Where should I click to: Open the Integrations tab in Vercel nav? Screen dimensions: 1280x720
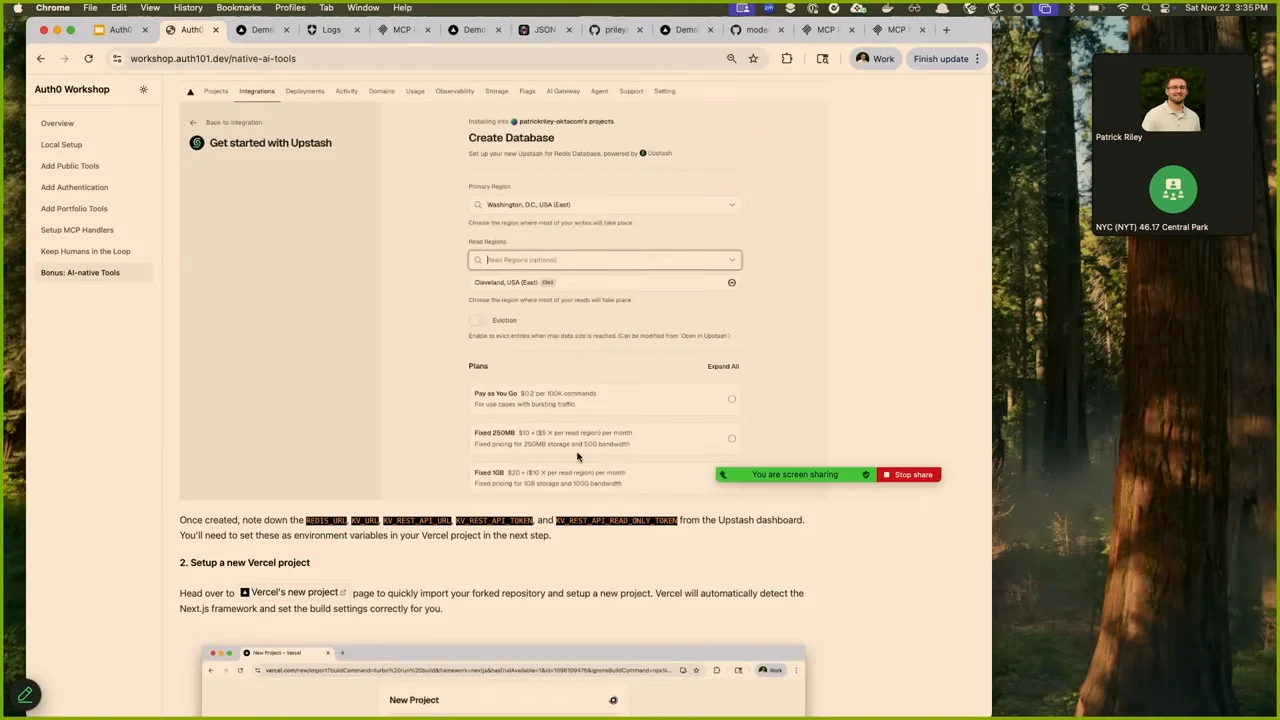tap(257, 92)
